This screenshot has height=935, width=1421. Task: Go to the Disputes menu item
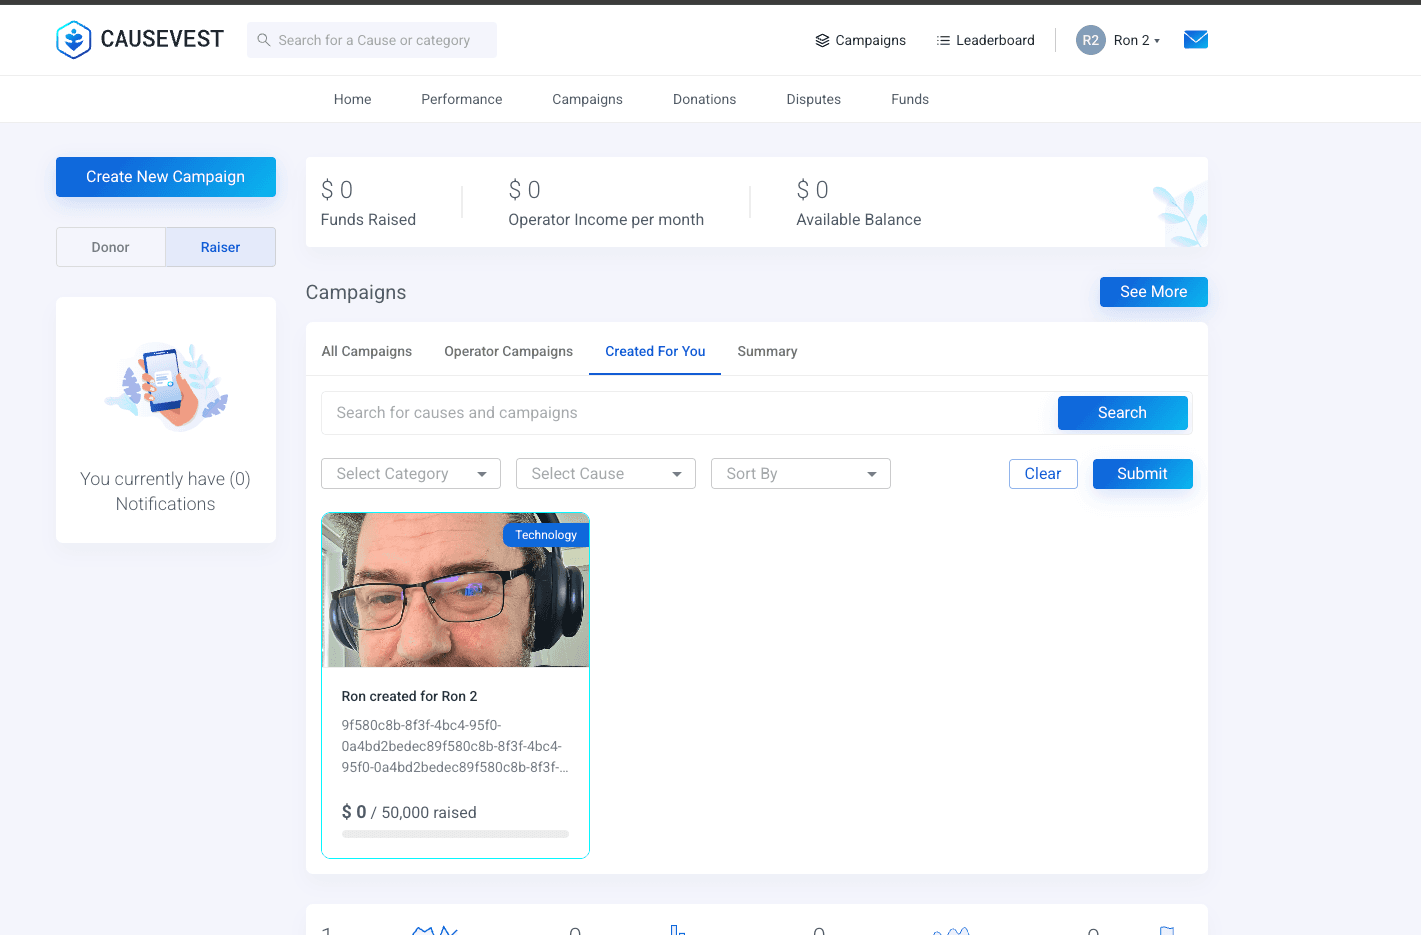point(814,99)
